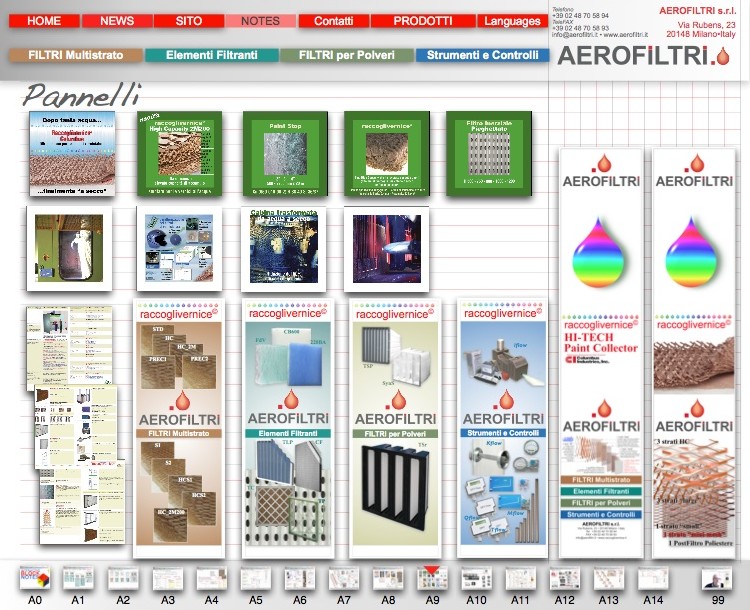The image size is (750, 610).
Task: Click the 'Pannelli' handwritten page title
Action: click(82, 95)
